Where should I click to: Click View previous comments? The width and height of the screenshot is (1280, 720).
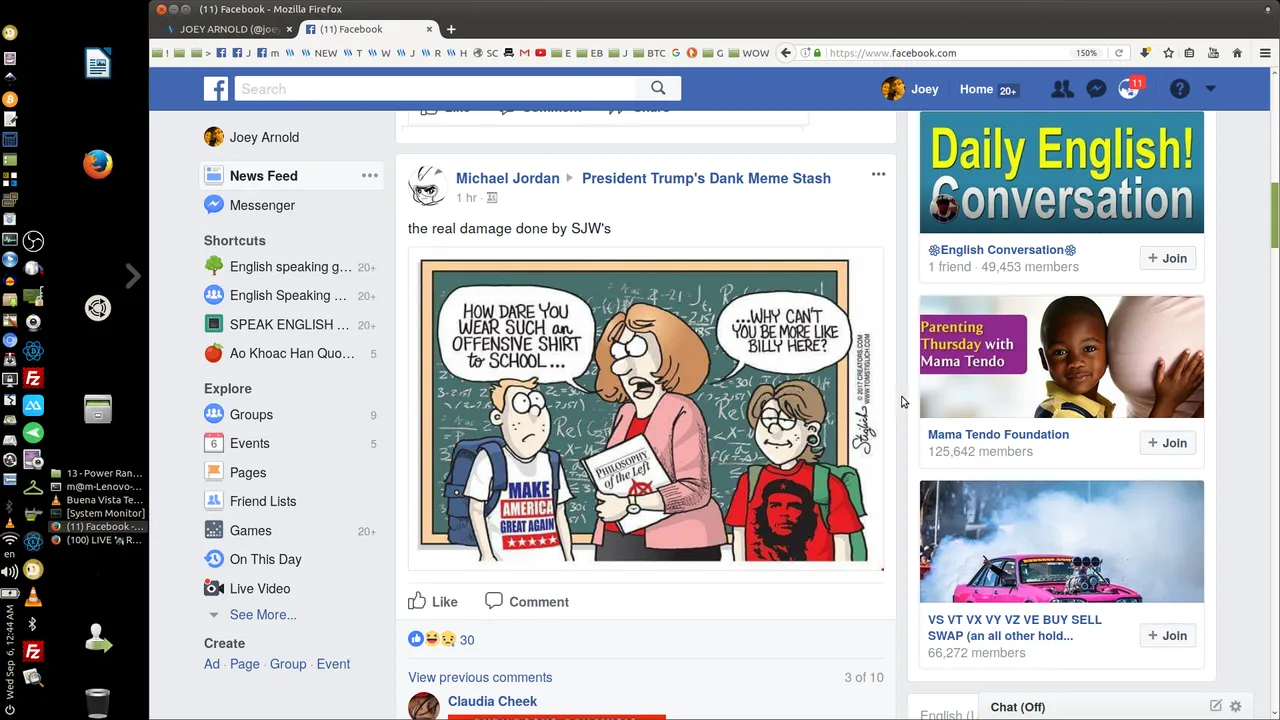480,678
